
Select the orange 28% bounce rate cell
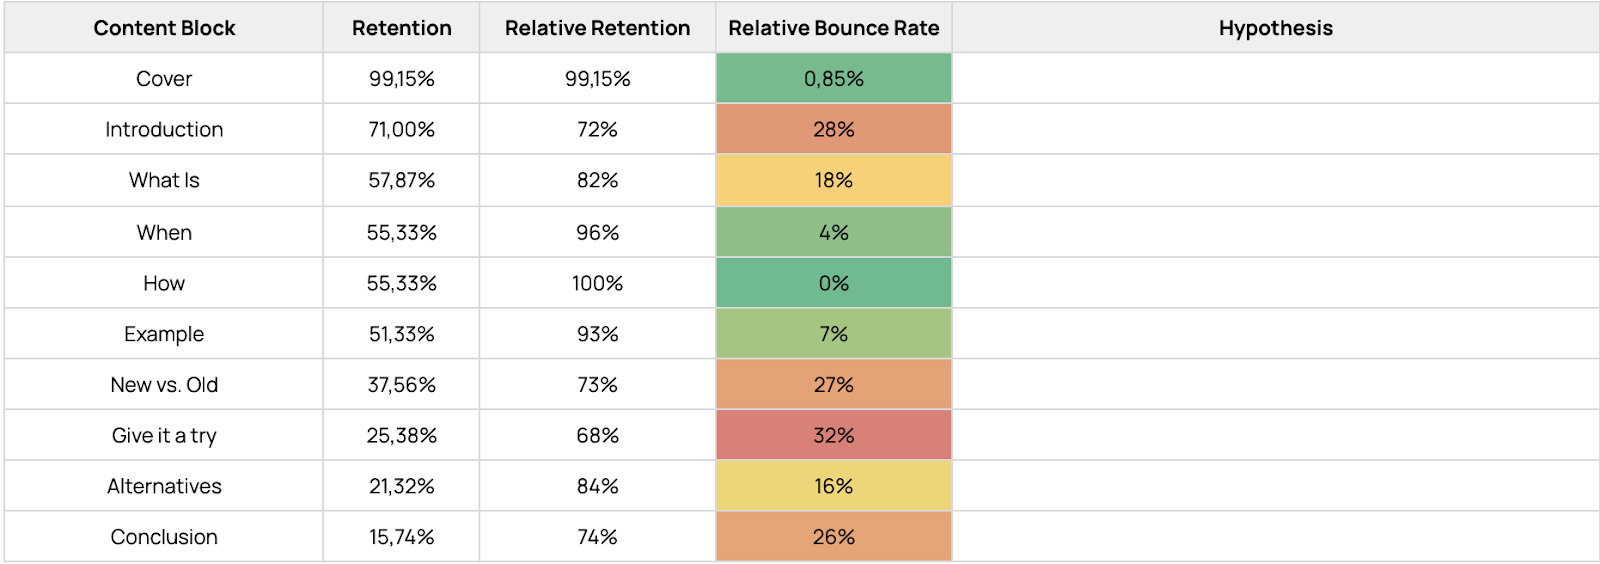[833, 130]
